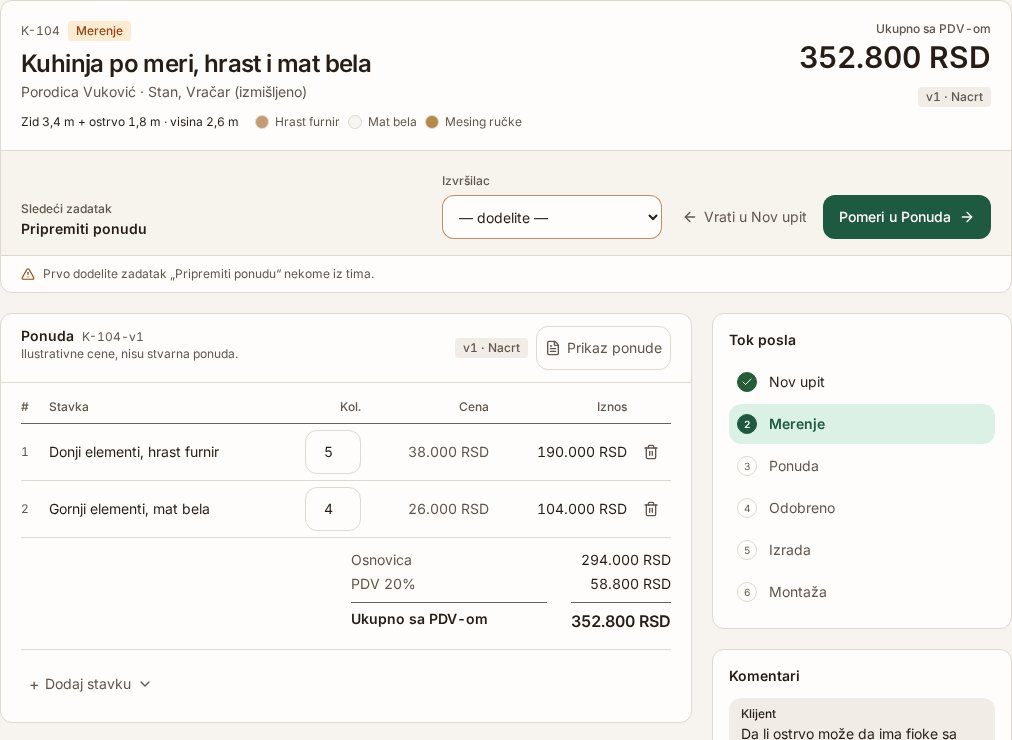Click the Klijent comment label
The width and height of the screenshot is (1012, 740).
click(758, 714)
